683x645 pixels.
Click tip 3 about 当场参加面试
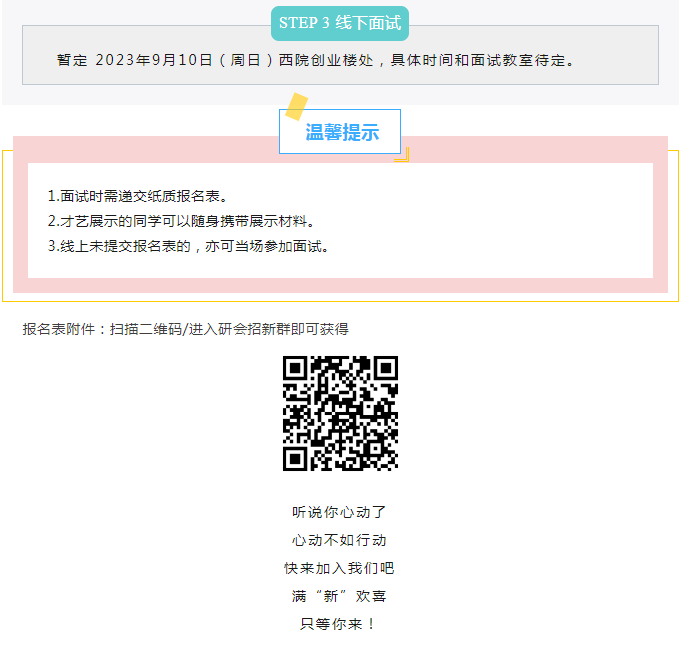188,246
